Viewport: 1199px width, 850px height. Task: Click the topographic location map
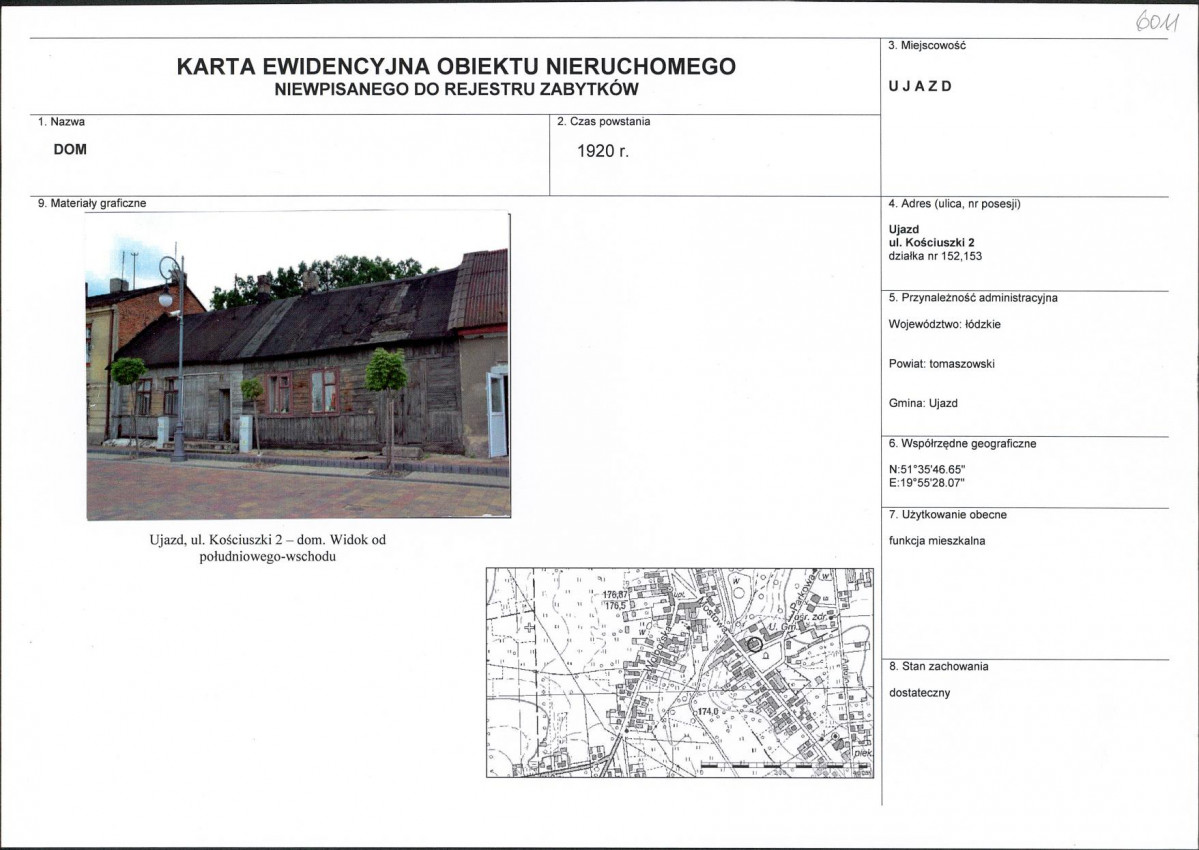pyautogui.click(x=680, y=673)
